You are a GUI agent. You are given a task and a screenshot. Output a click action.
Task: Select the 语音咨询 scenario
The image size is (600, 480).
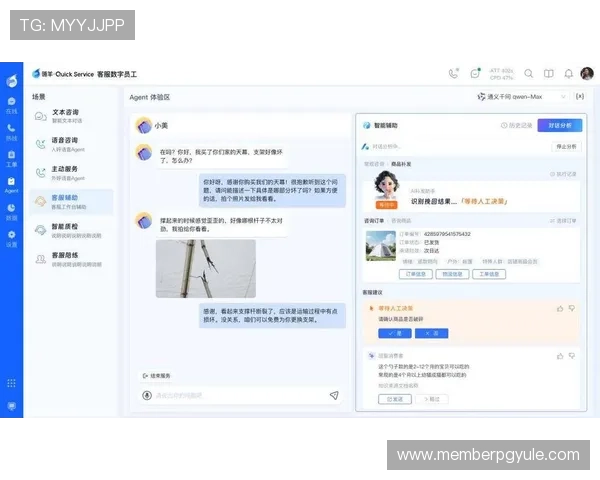click(x=72, y=144)
